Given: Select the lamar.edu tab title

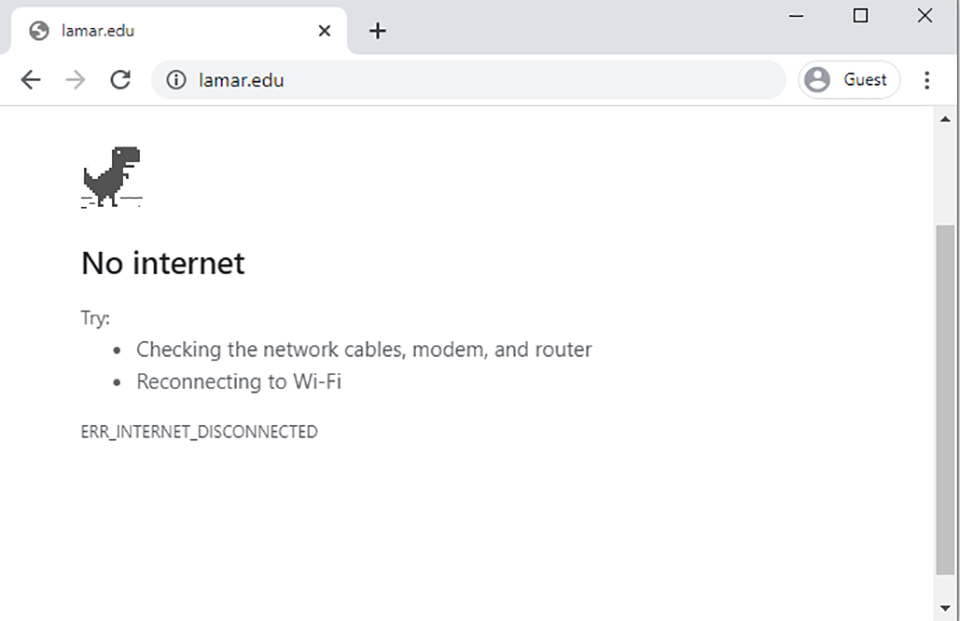Looking at the screenshot, I should pyautogui.click(x=98, y=31).
